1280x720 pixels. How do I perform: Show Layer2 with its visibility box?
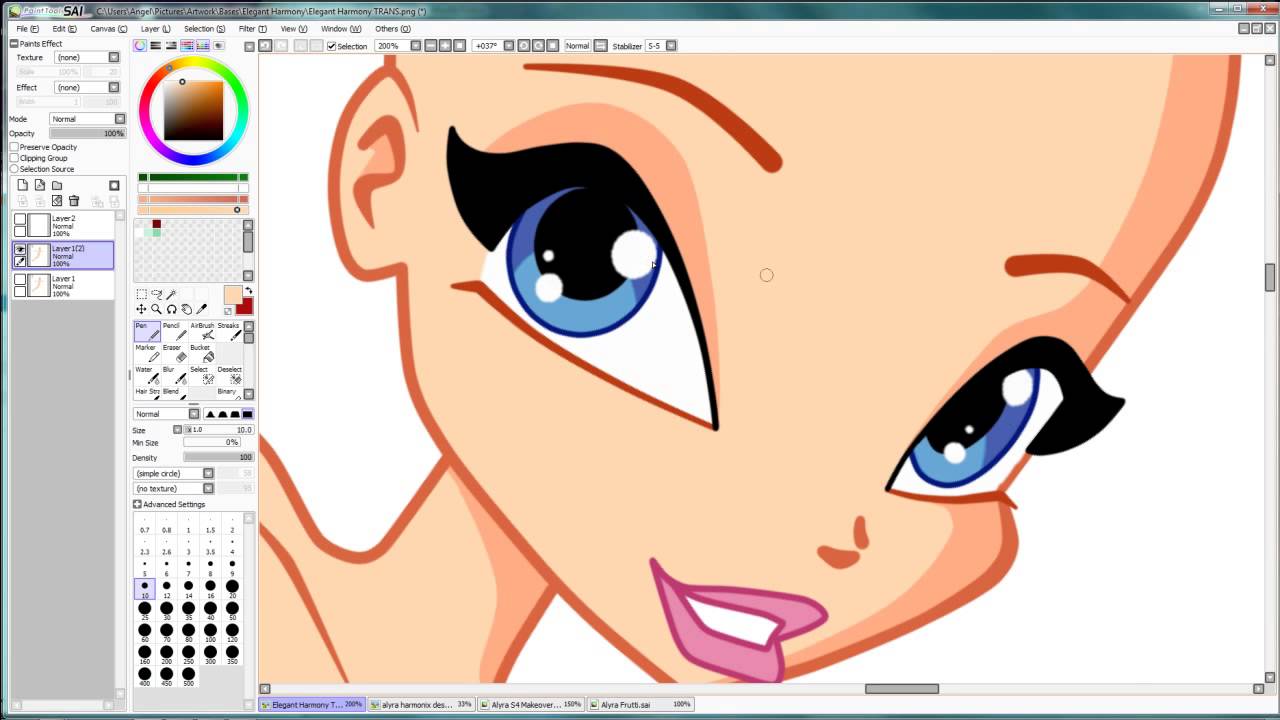20,219
